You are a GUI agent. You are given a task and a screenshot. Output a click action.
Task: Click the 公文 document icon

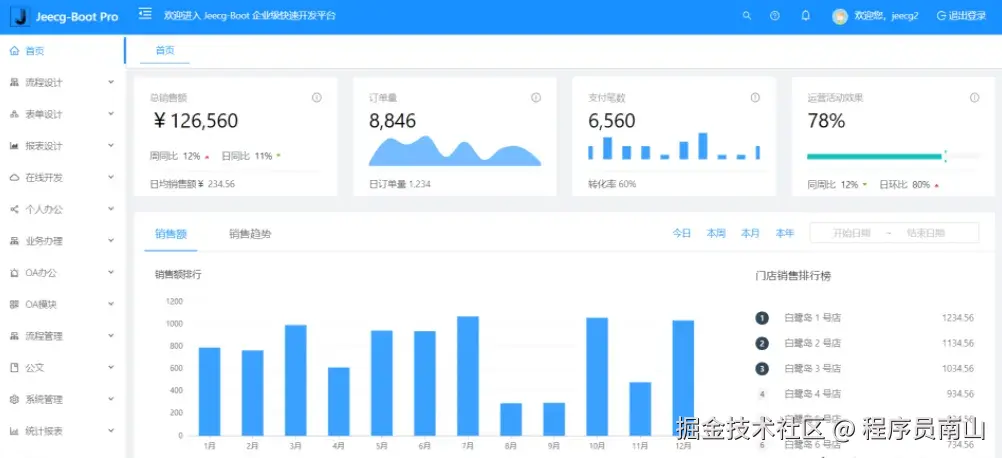[x=14, y=368]
